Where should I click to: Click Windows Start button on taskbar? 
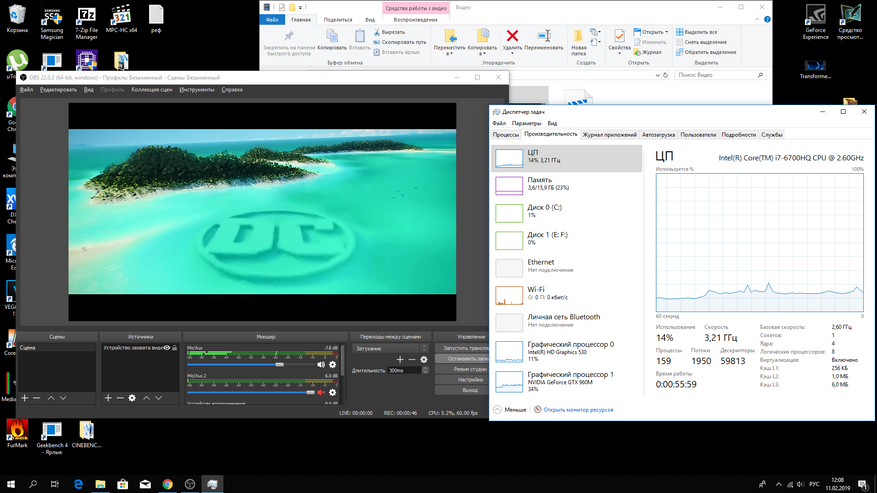pos(11,484)
